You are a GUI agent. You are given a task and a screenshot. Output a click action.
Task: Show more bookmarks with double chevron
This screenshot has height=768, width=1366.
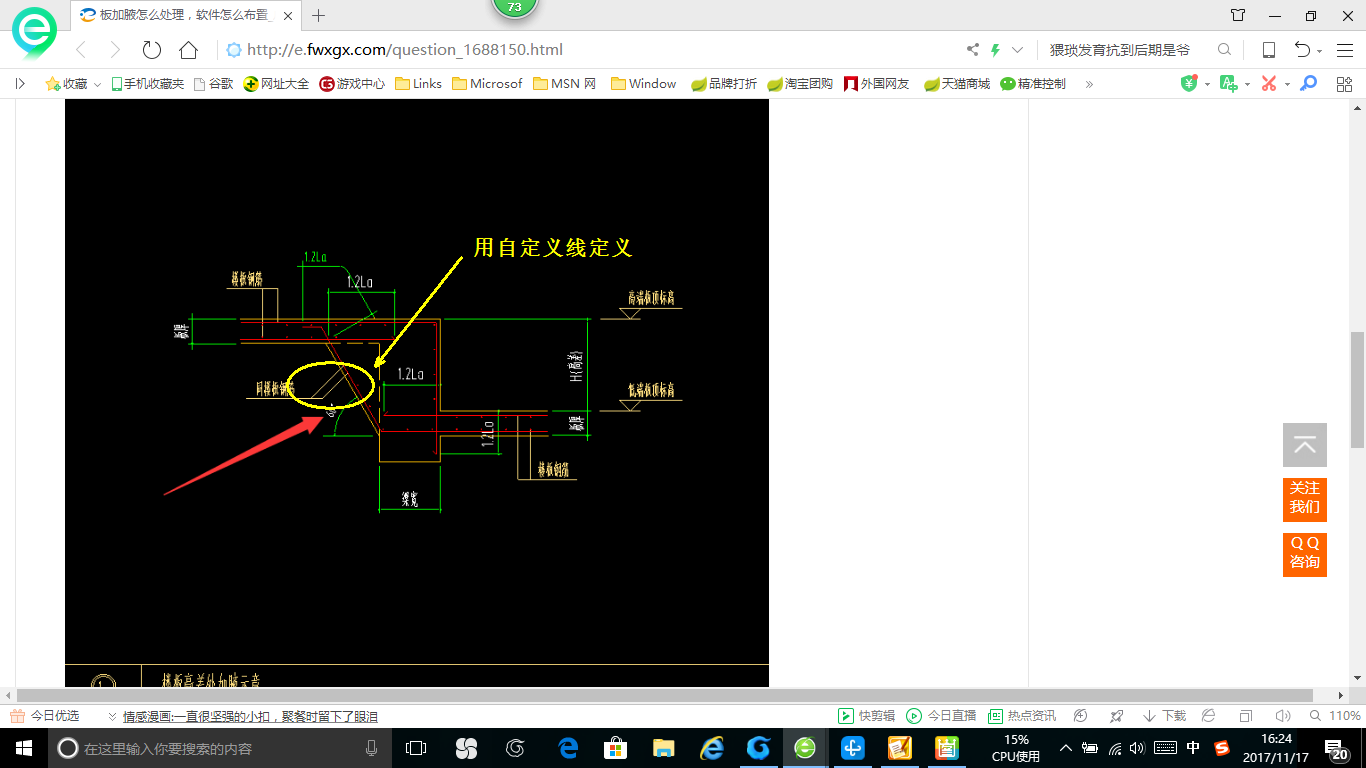tap(1089, 84)
